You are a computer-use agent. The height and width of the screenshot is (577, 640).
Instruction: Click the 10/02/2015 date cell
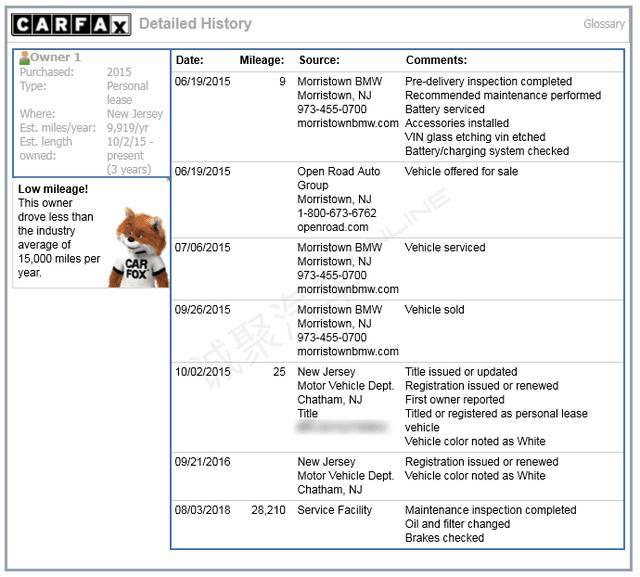coord(202,372)
